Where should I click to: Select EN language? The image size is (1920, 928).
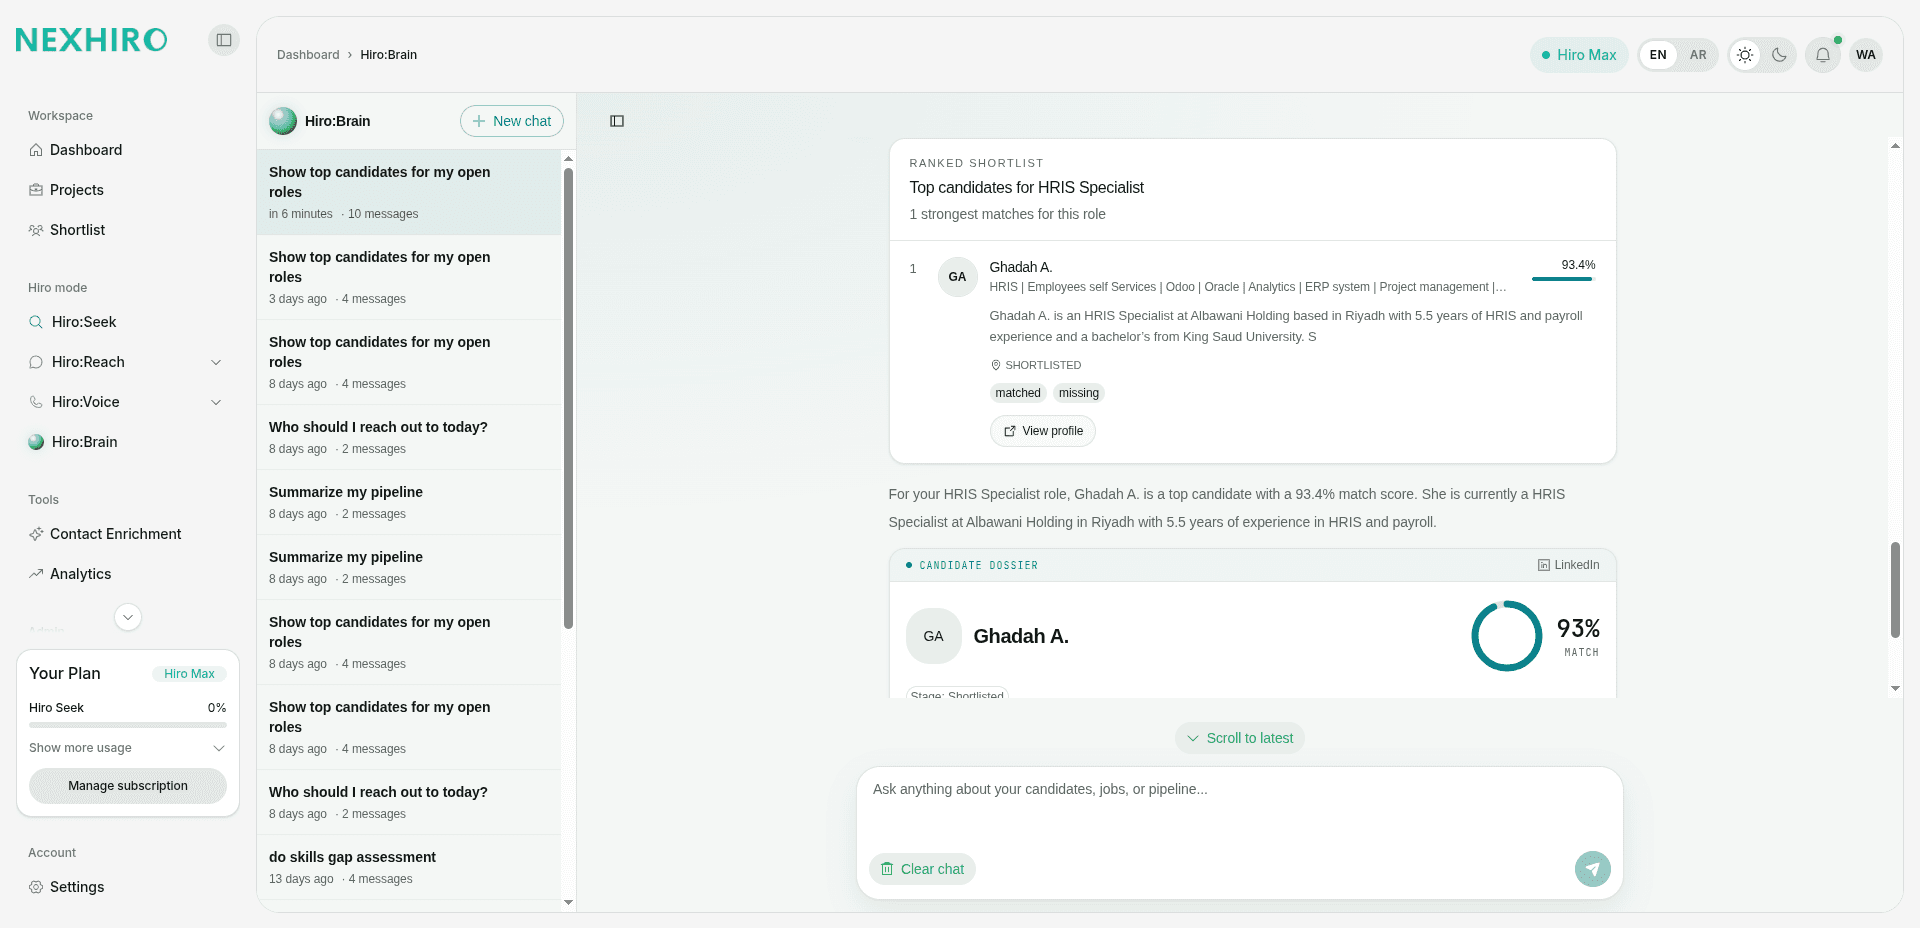coord(1658,55)
